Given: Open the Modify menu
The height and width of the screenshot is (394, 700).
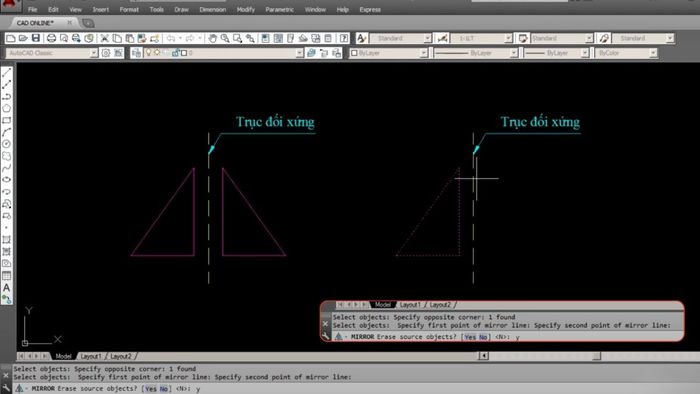Looking at the screenshot, I should point(246,9).
